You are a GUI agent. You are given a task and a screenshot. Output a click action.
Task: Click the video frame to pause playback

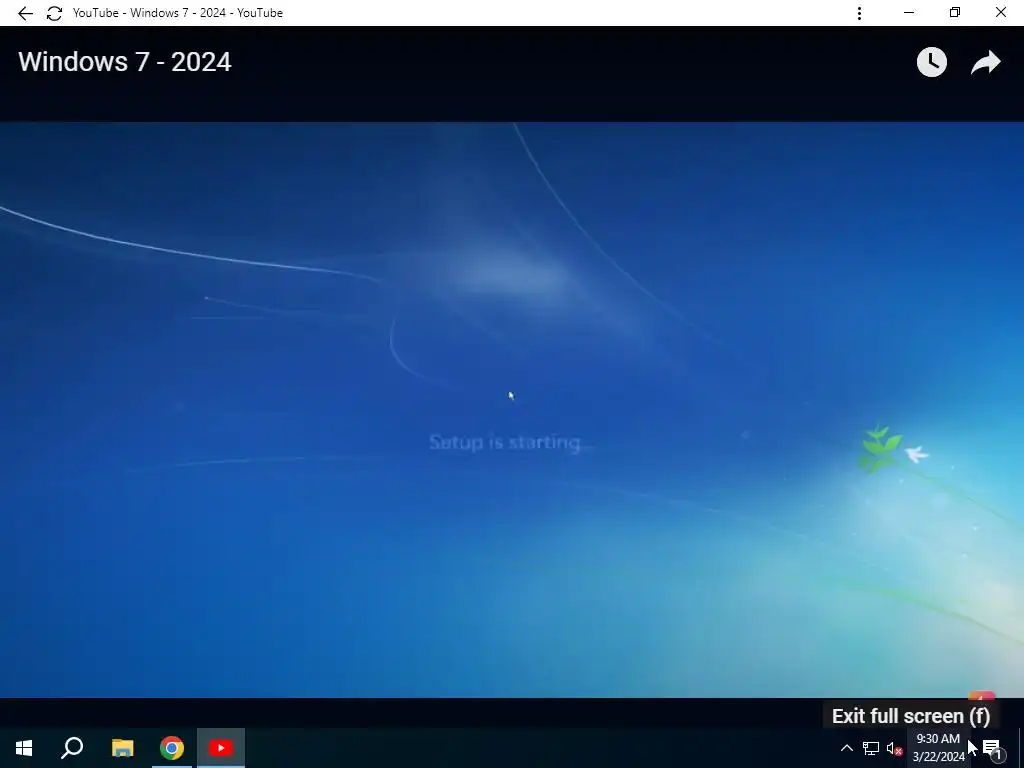click(x=512, y=409)
